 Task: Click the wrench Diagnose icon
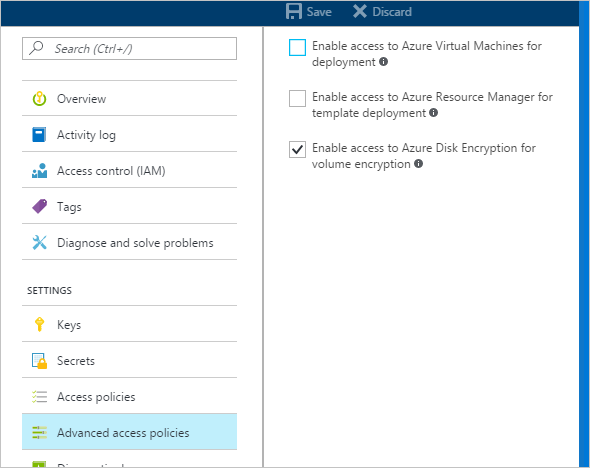point(40,243)
